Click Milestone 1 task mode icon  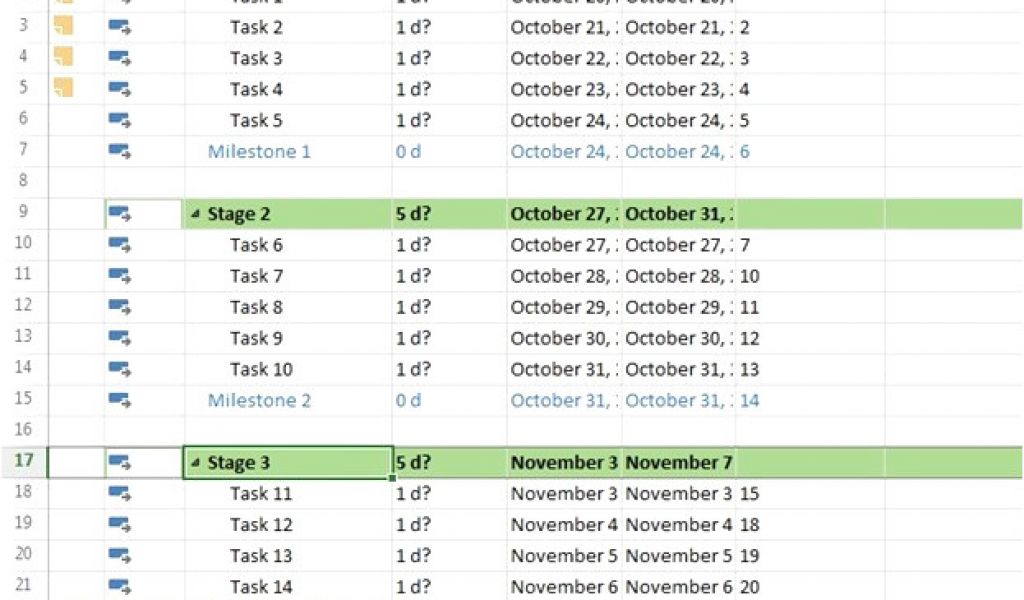coord(120,152)
